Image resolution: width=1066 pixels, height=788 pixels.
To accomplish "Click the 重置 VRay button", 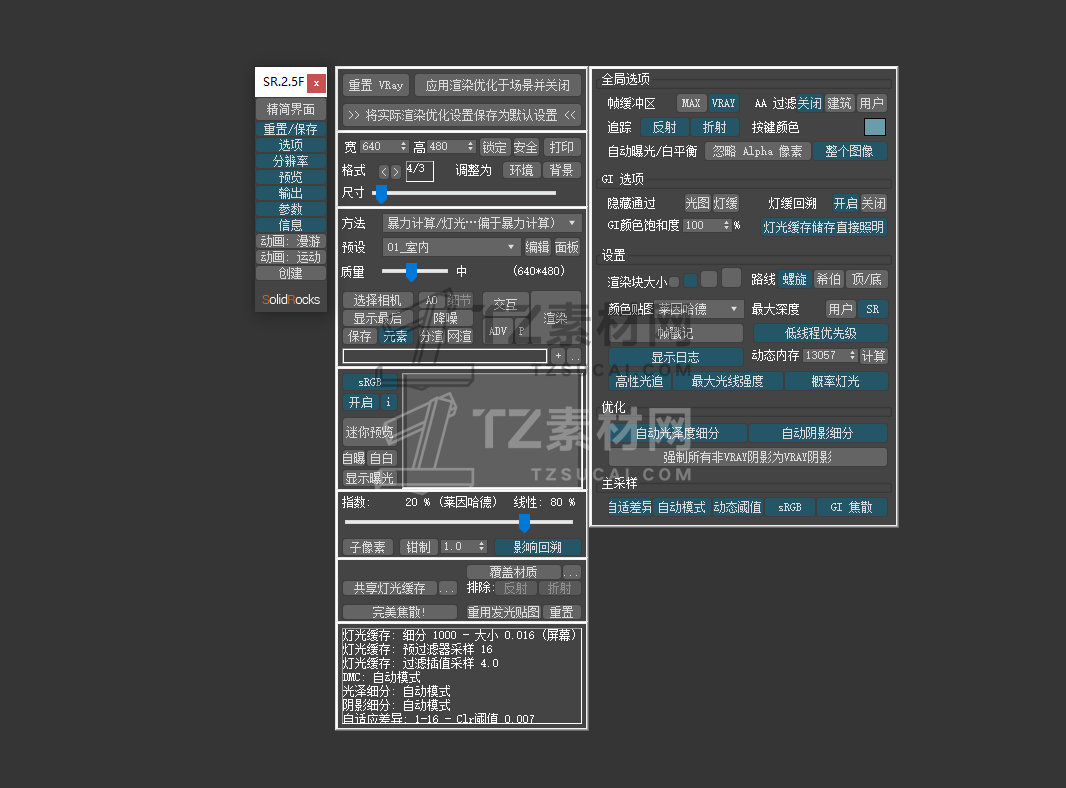I will [x=376, y=85].
